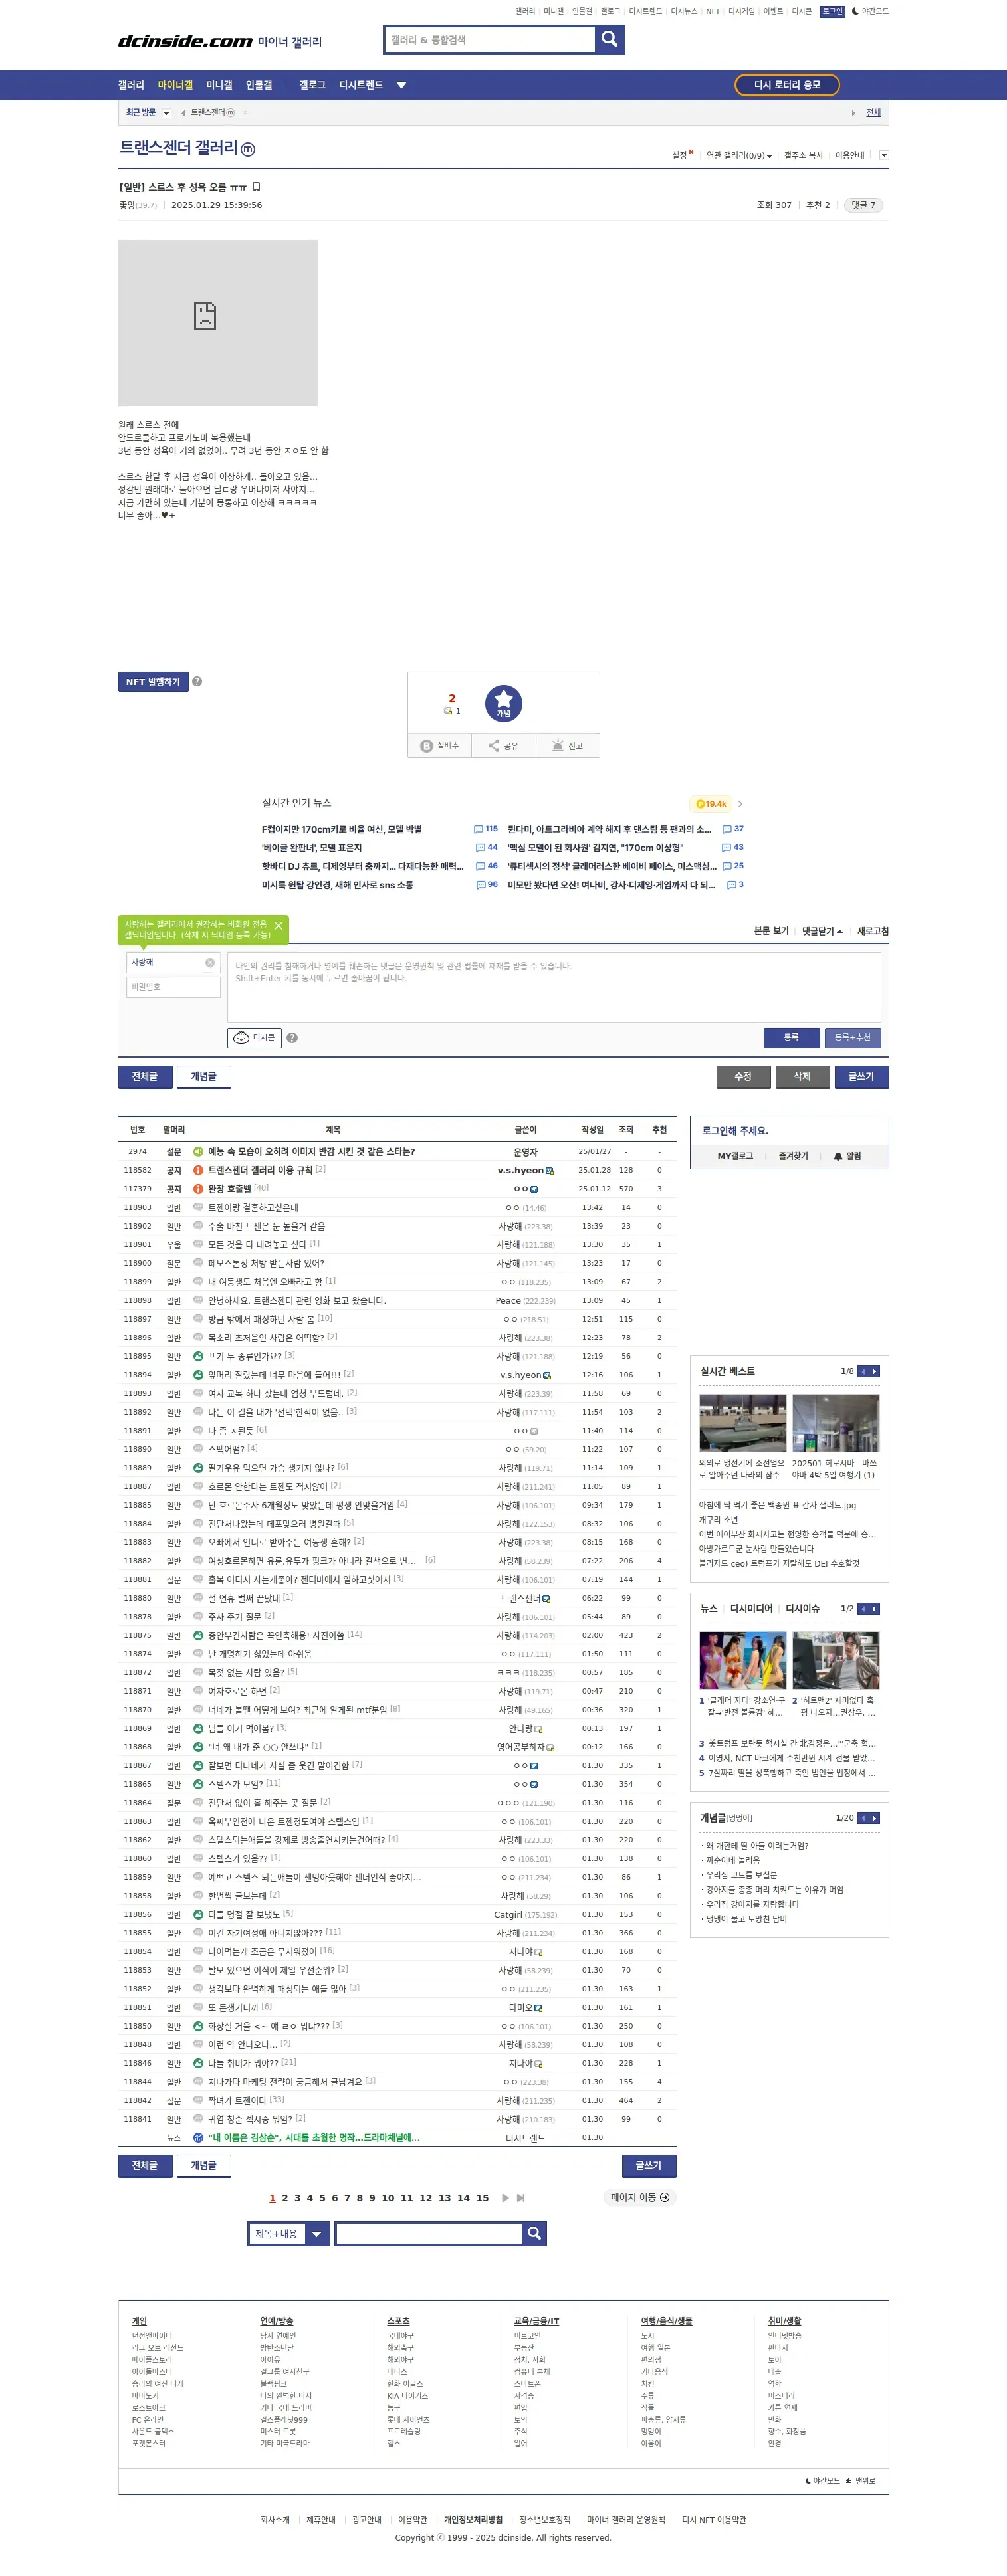
Task: Click 야간모드 link in footer
Action: pyautogui.click(x=822, y=2481)
